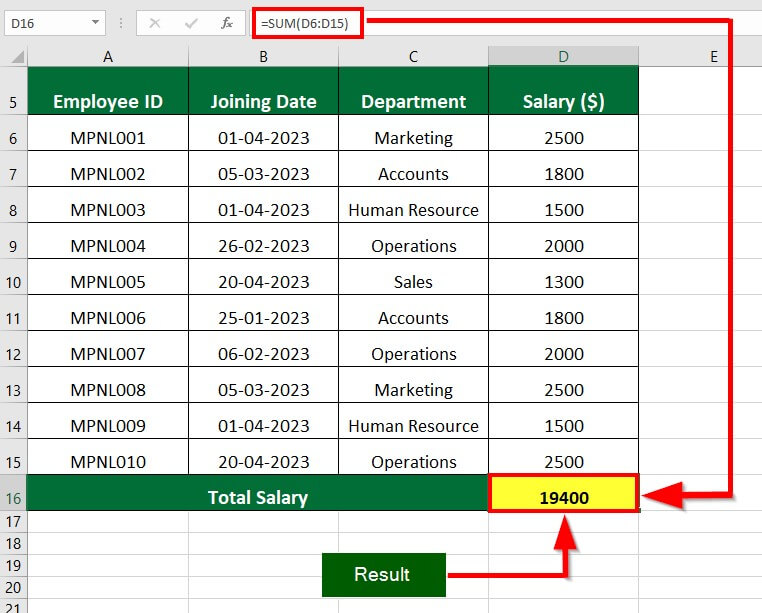Click the green Result label box

coord(384,575)
